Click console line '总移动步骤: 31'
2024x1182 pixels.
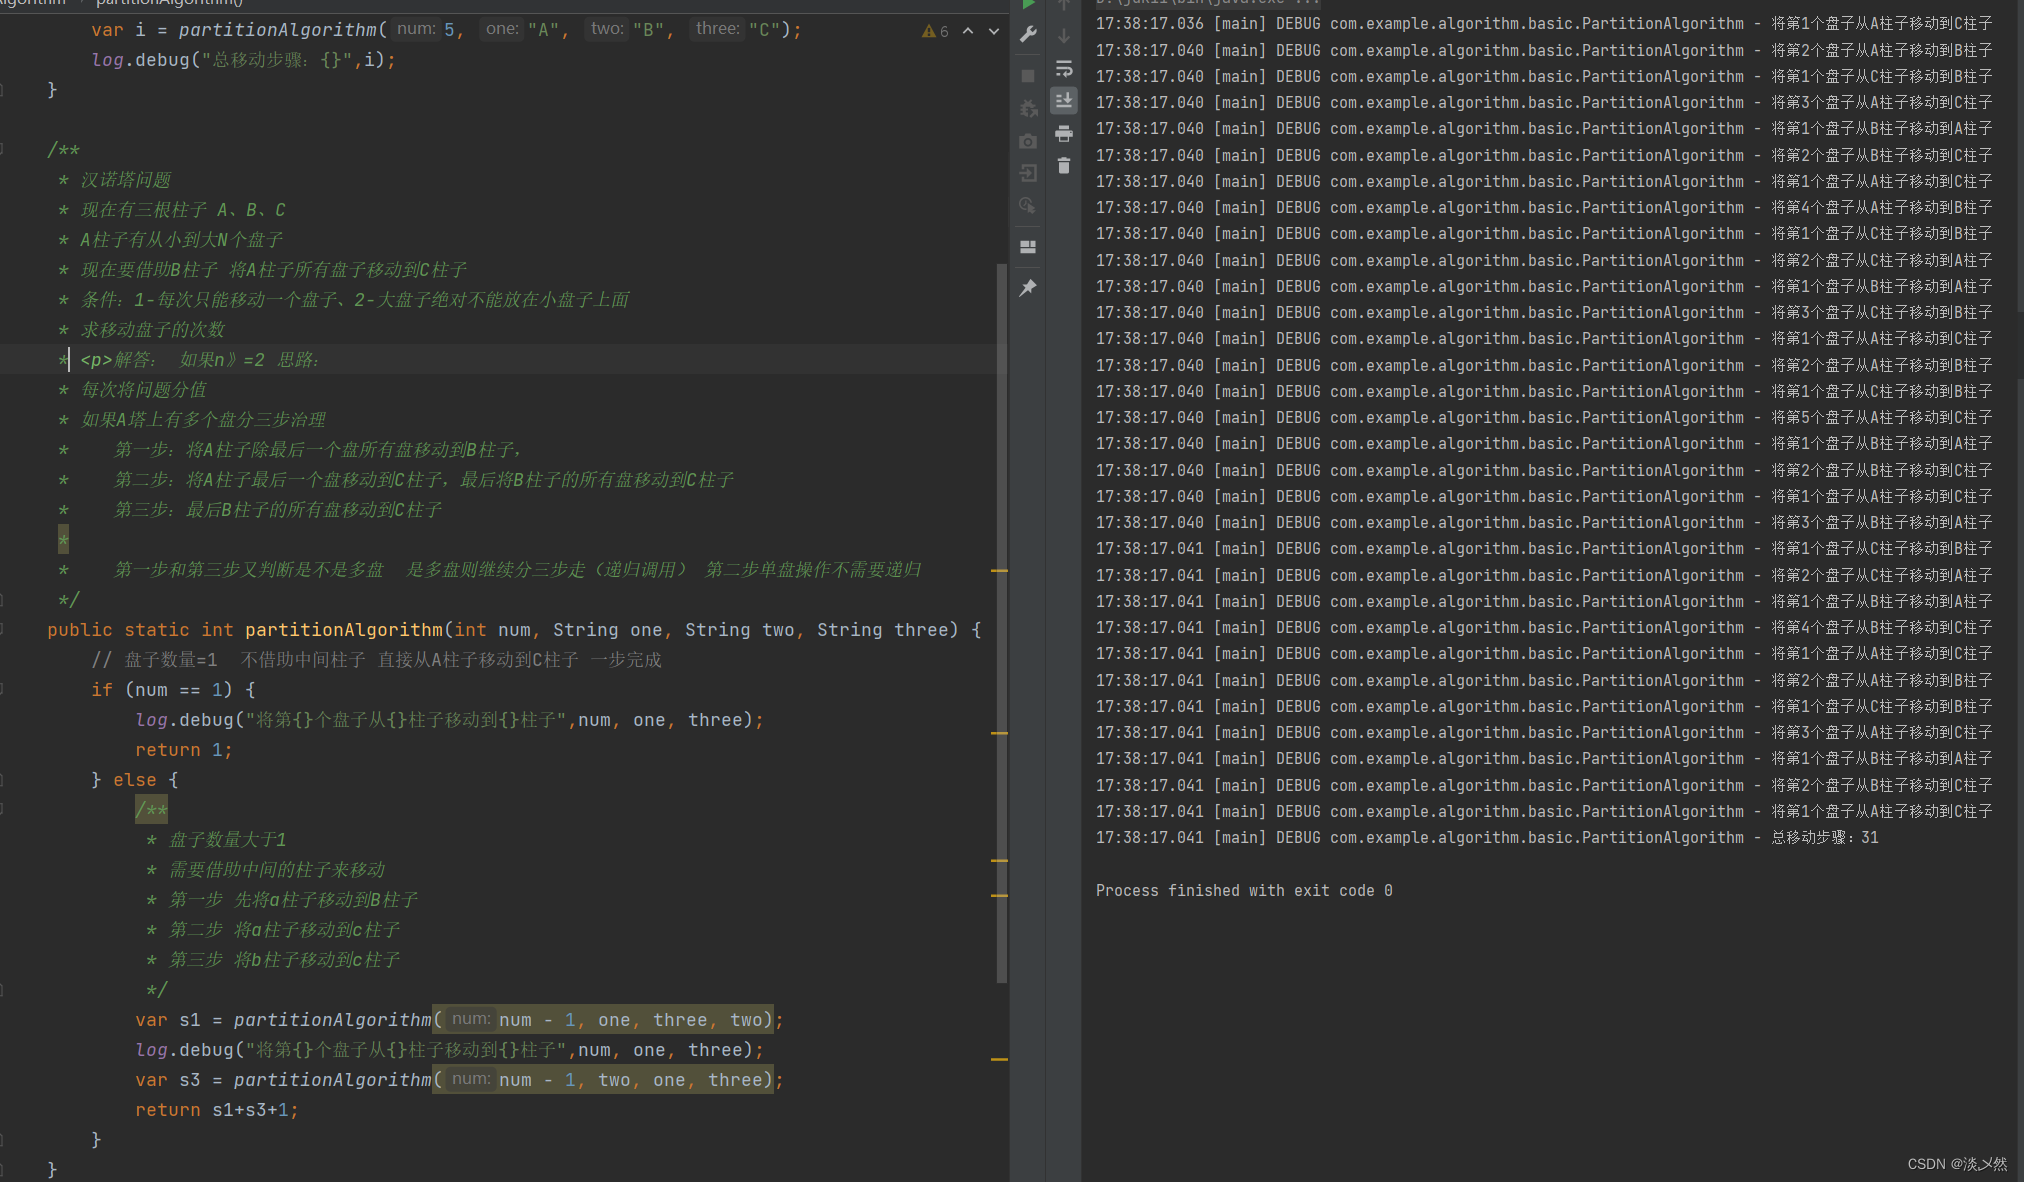pos(1487,838)
